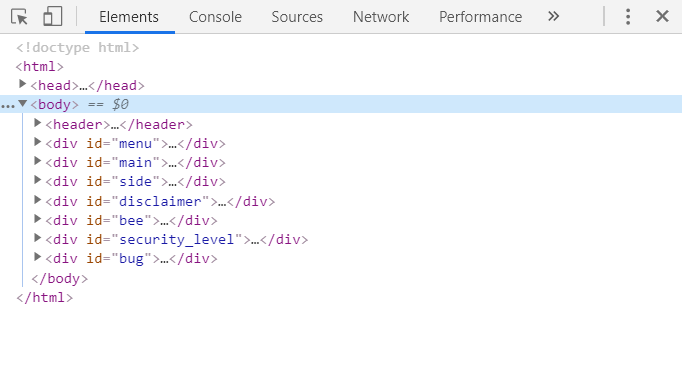Select the div id="menu" node
Screen dimensions: 682x391
[135, 144]
